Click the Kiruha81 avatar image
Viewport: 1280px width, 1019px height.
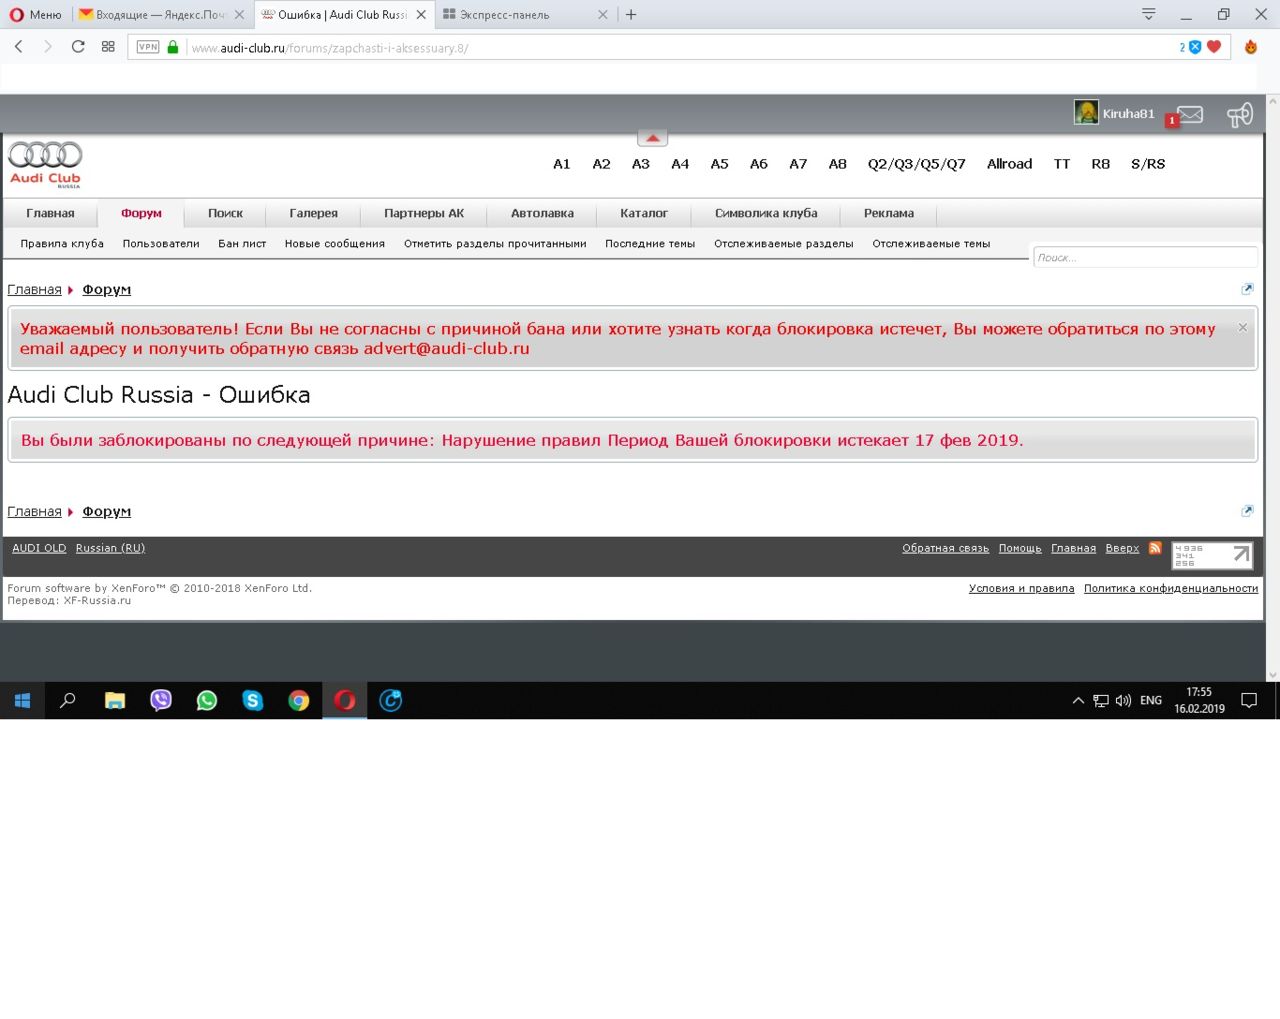(x=1086, y=113)
